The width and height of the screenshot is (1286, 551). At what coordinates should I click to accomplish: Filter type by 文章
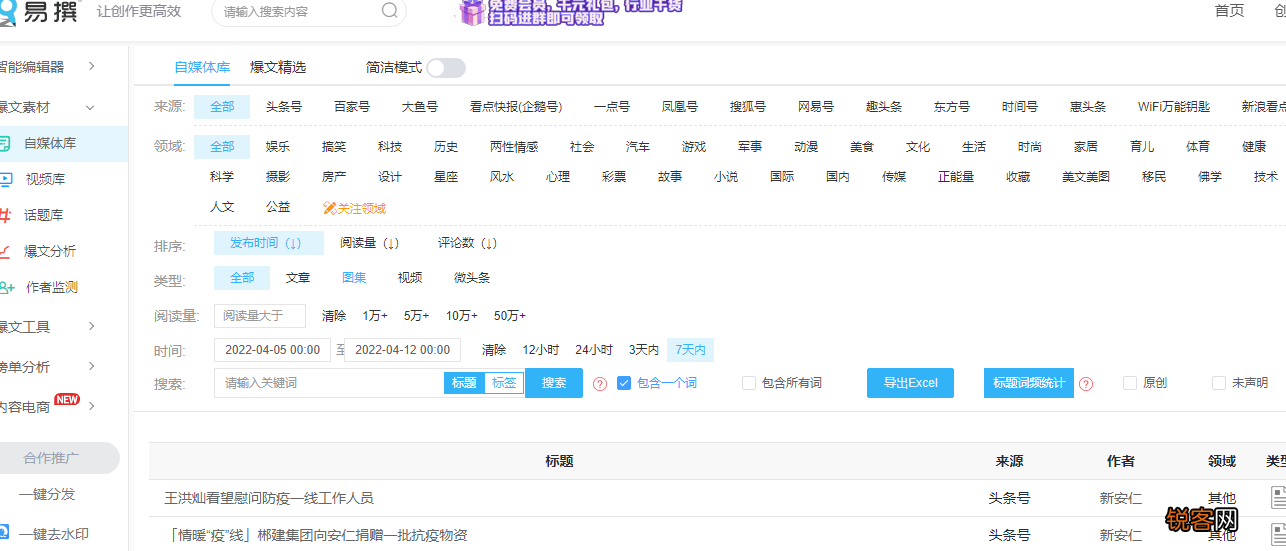point(298,278)
